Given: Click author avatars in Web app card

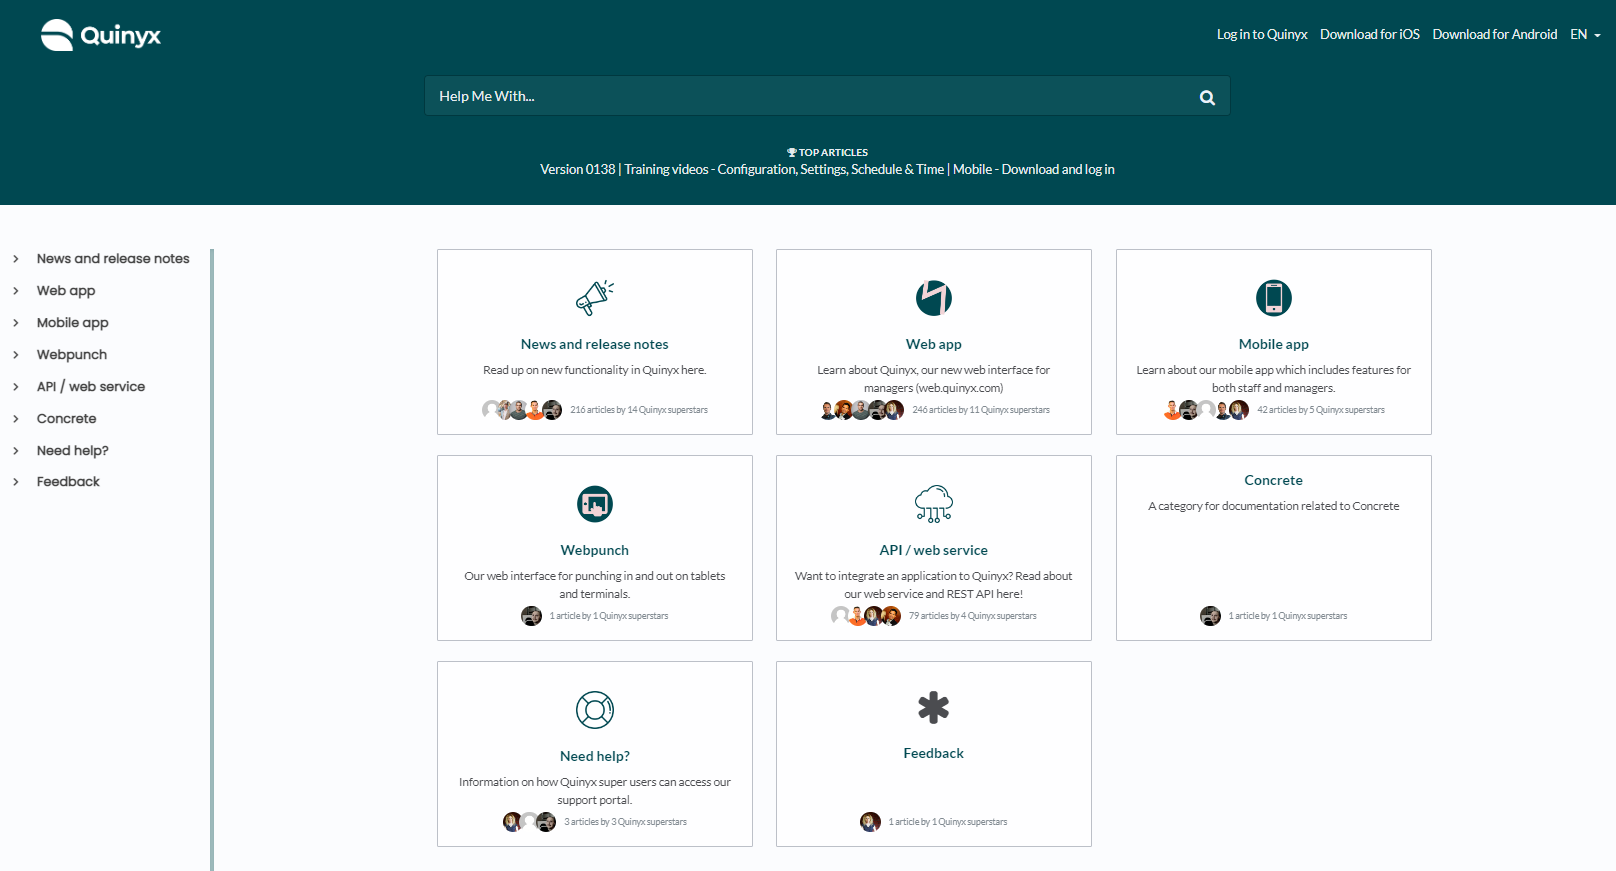Looking at the screenshot, I should 862,410.
